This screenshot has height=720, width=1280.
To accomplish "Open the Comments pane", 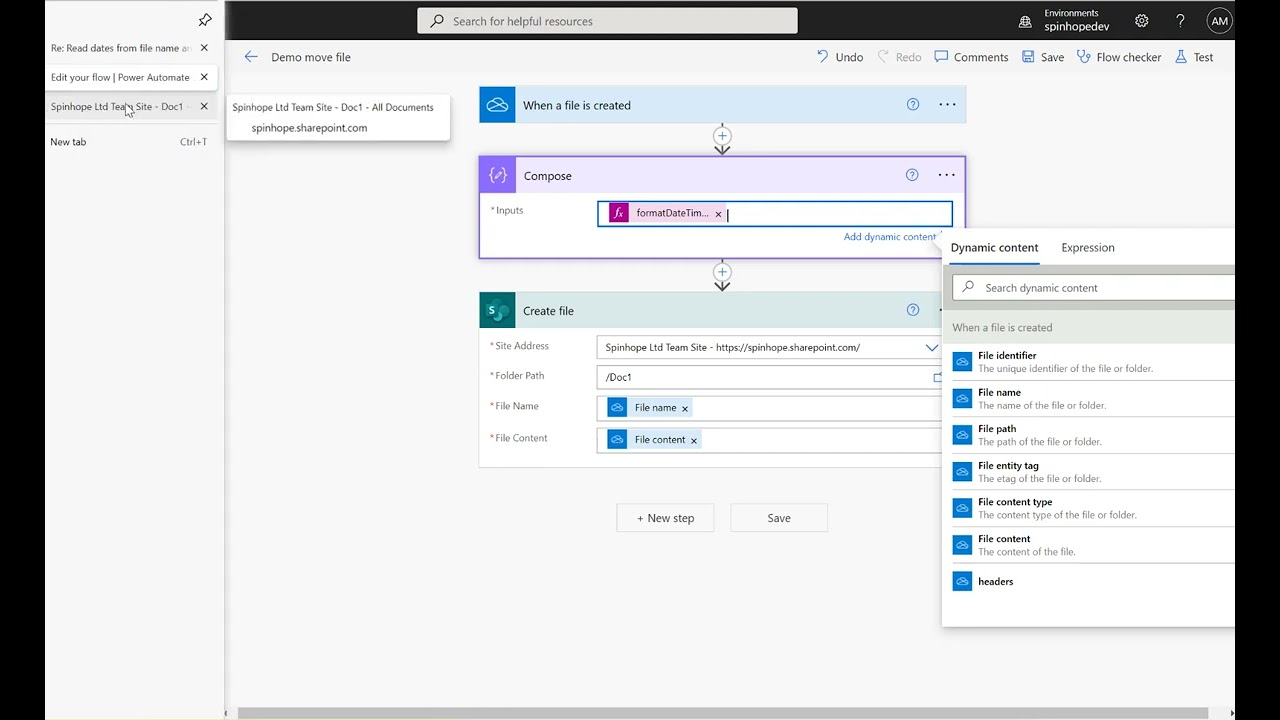I will pos(971,57).
